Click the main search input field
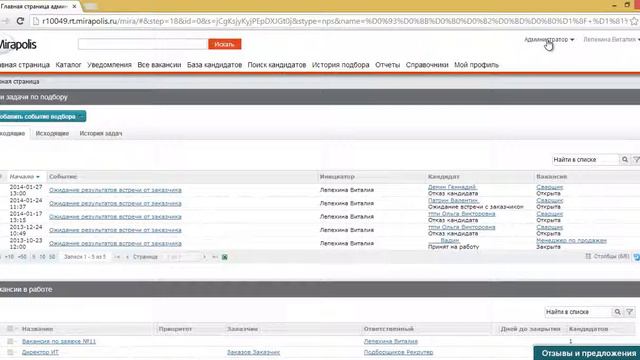 point(143,44)
